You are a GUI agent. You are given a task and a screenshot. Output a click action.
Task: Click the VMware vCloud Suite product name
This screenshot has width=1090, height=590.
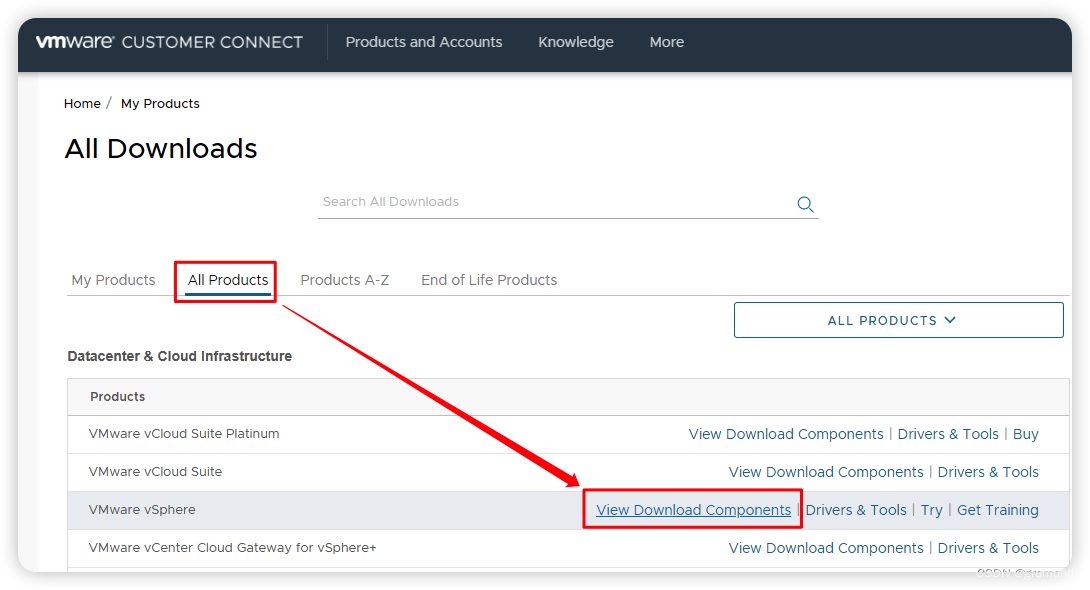tap(155, 472)
